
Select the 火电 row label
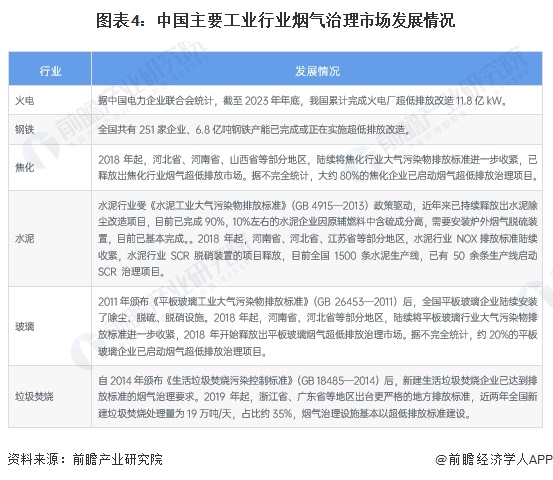pos(24,101)
